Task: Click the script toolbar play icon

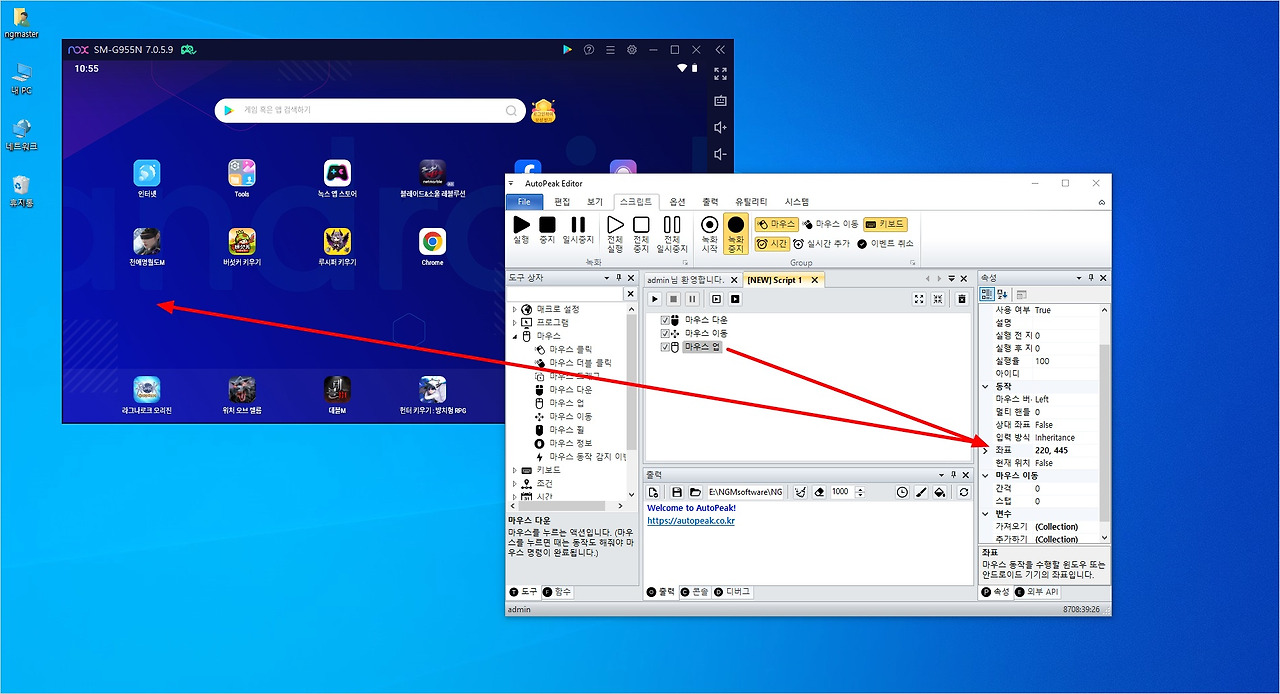Action: click(655, 299)
